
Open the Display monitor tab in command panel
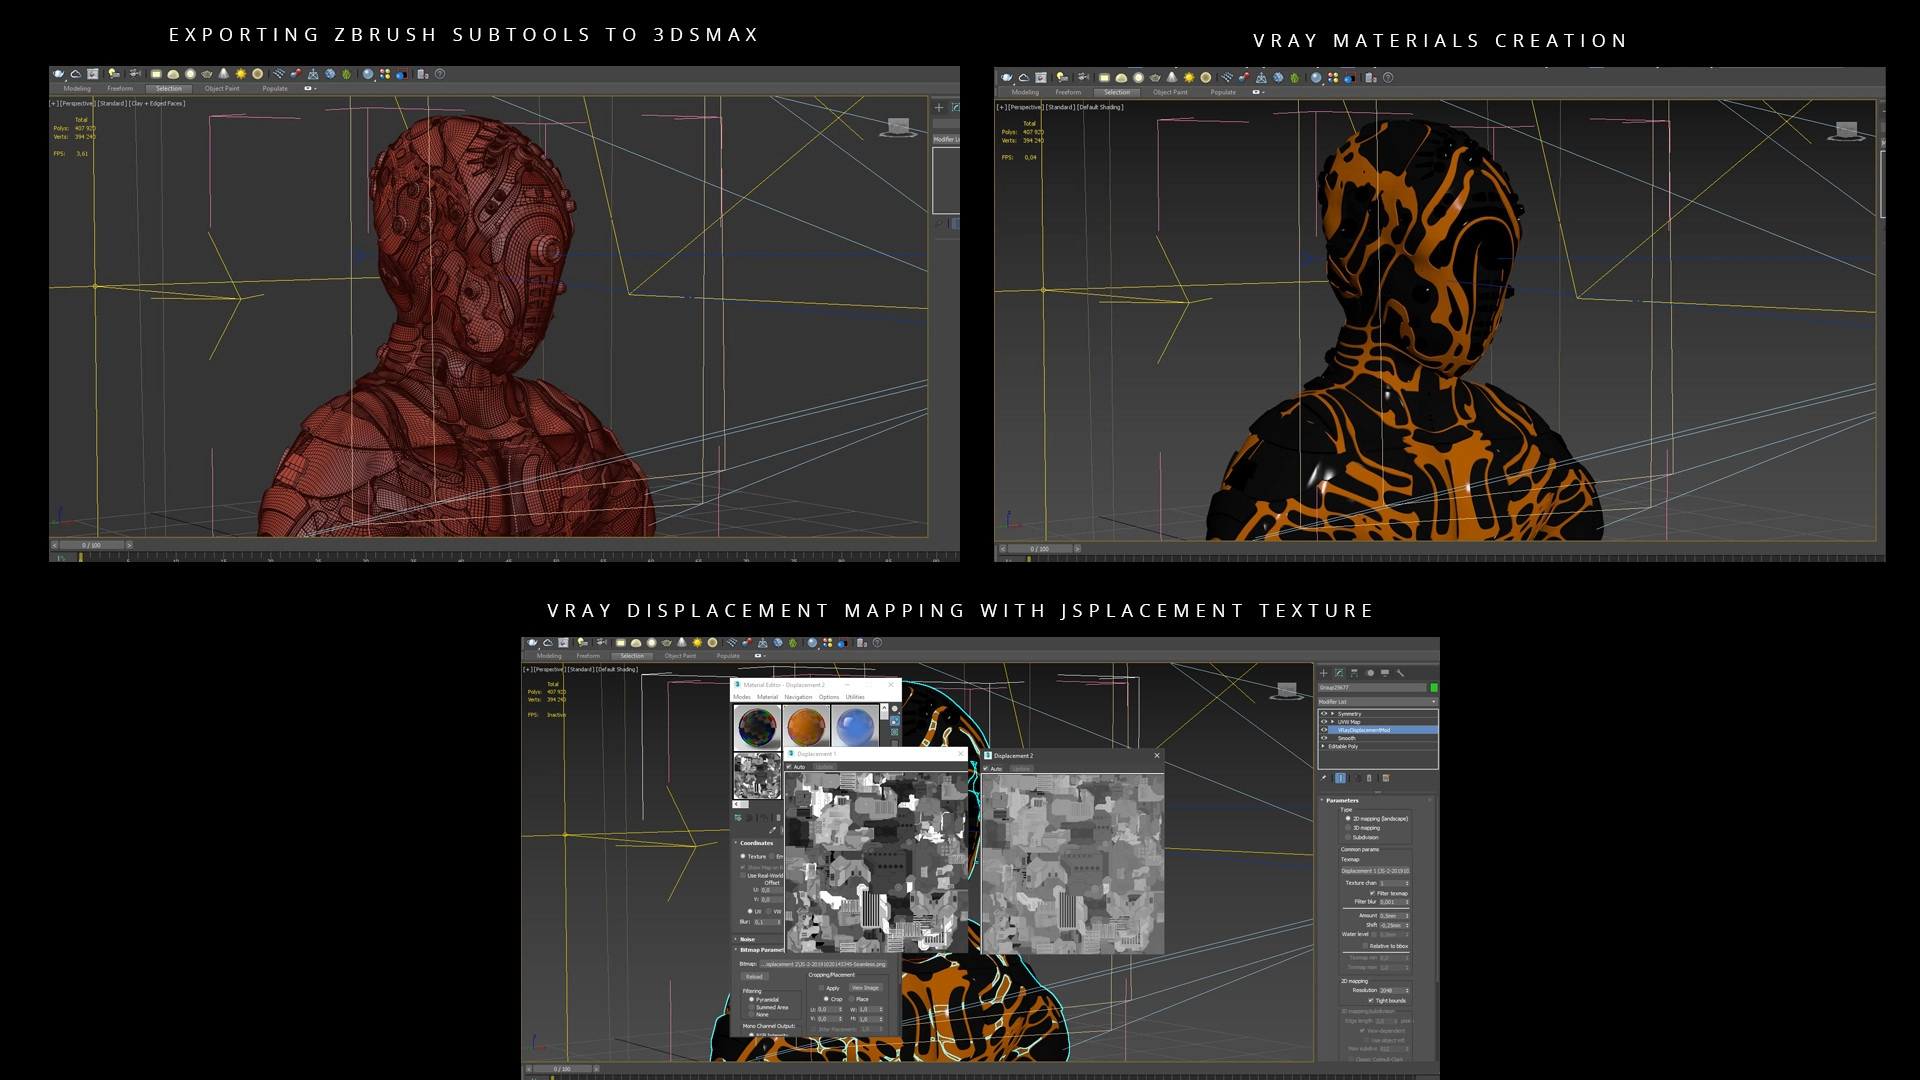(1385, 673)
